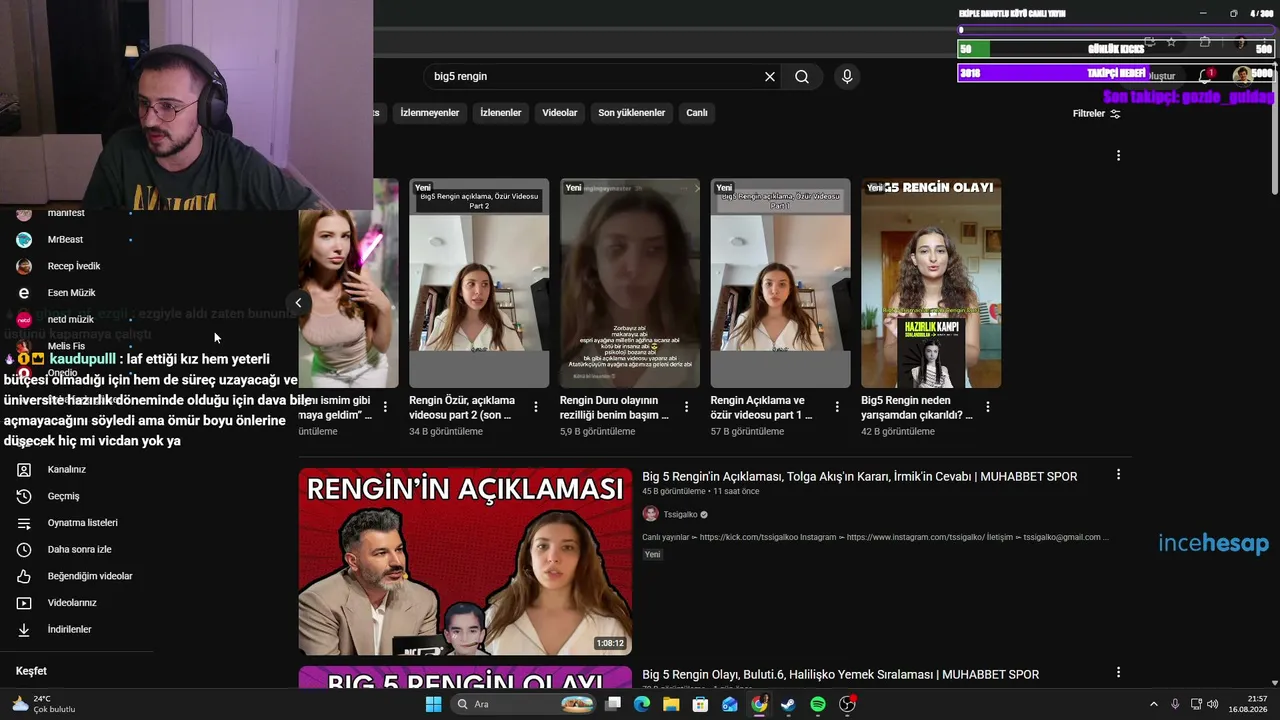Click the '45 B görüntüleme • 11 saat önce' text

[700, 492]
